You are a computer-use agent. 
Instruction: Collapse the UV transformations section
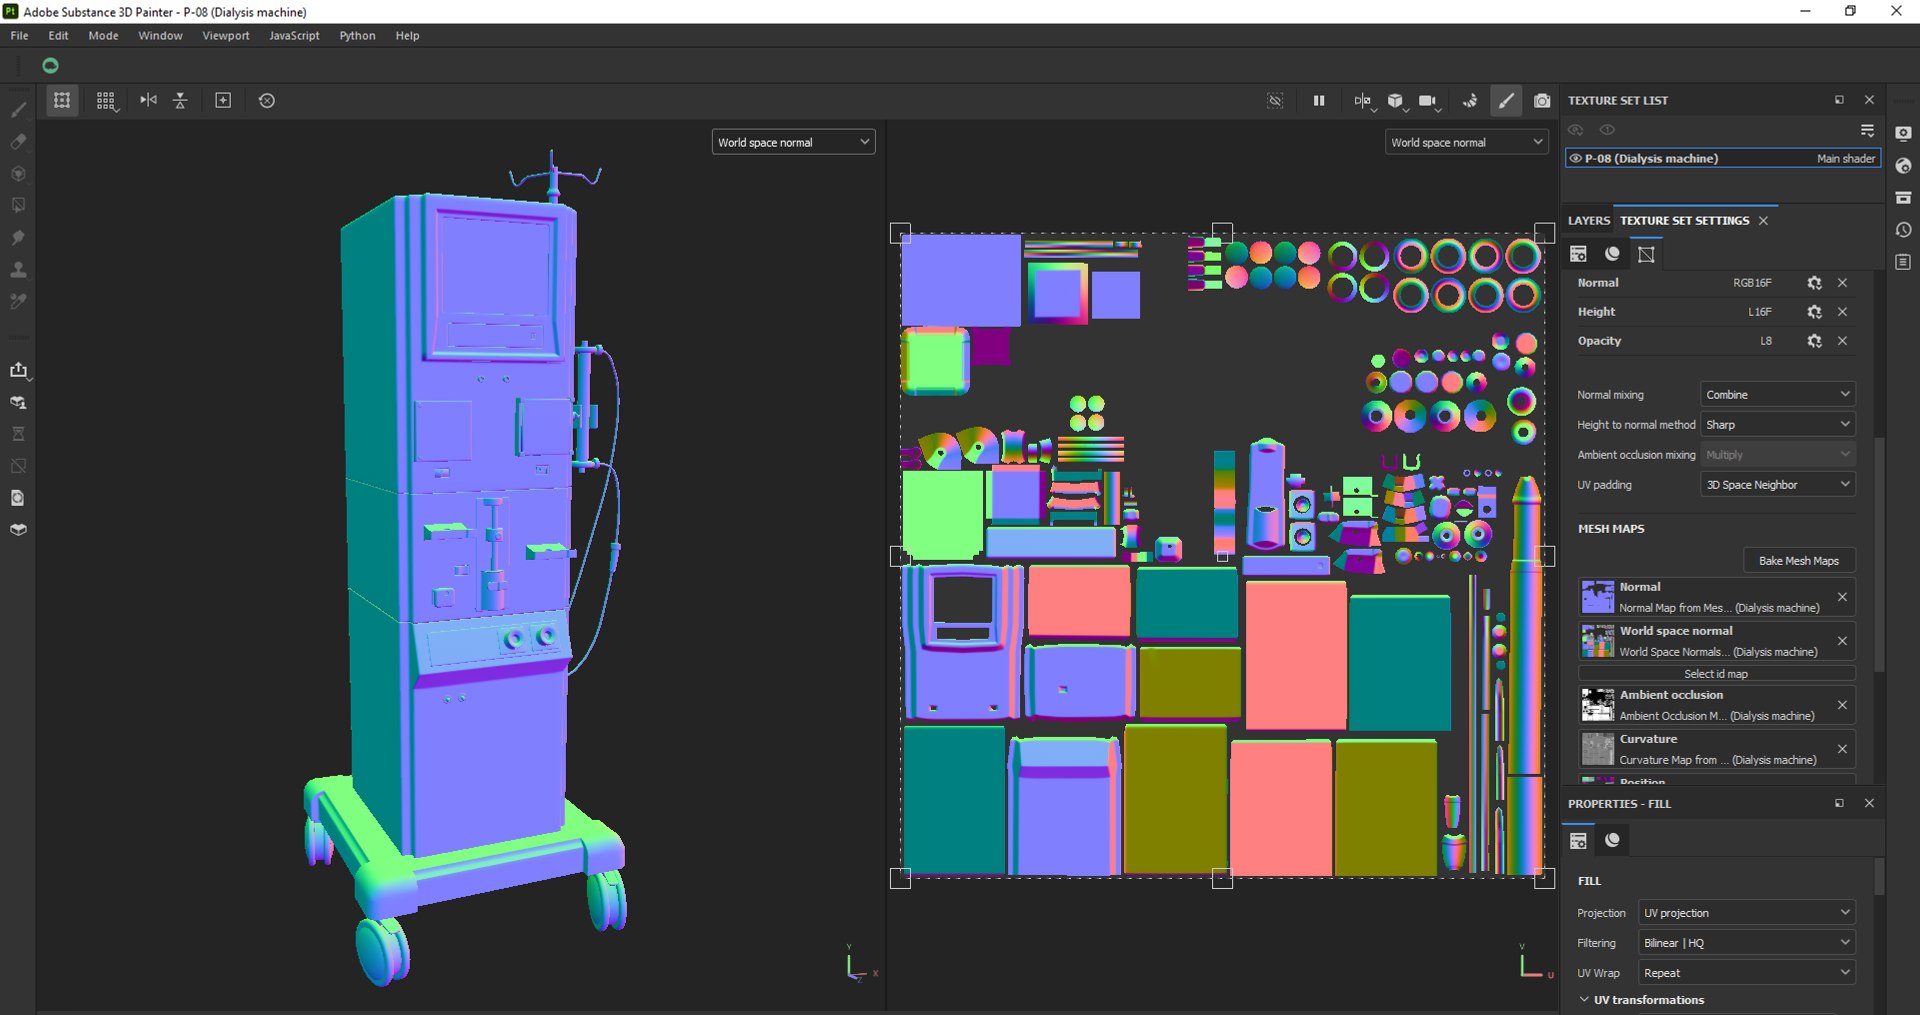[x=1584, y=999]
